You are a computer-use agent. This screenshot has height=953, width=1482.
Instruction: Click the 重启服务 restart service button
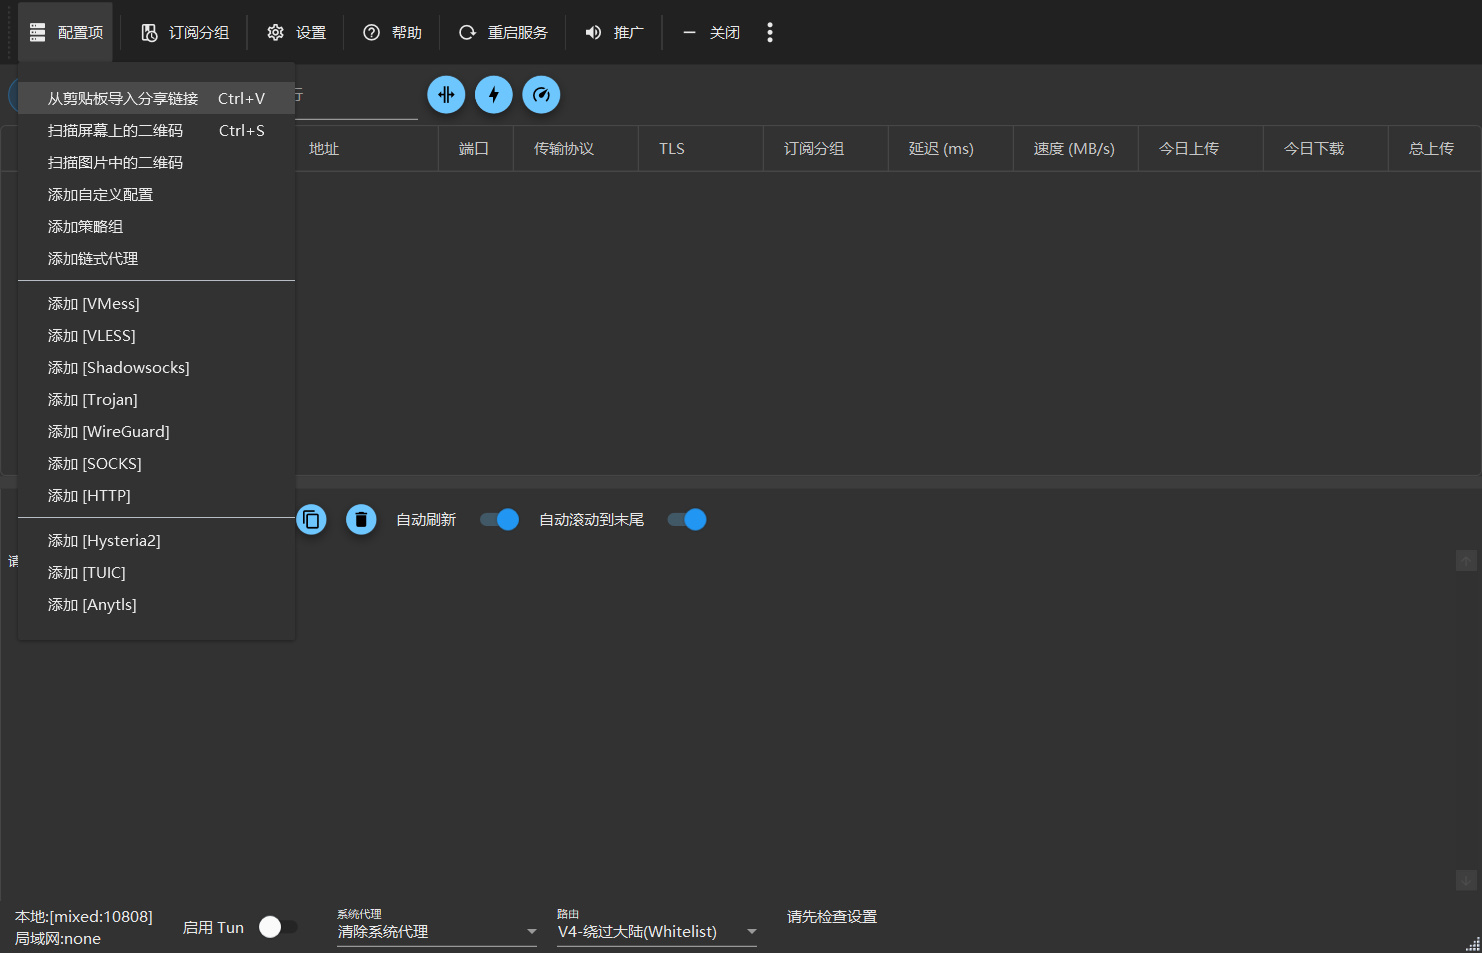[x=503, y=33]
